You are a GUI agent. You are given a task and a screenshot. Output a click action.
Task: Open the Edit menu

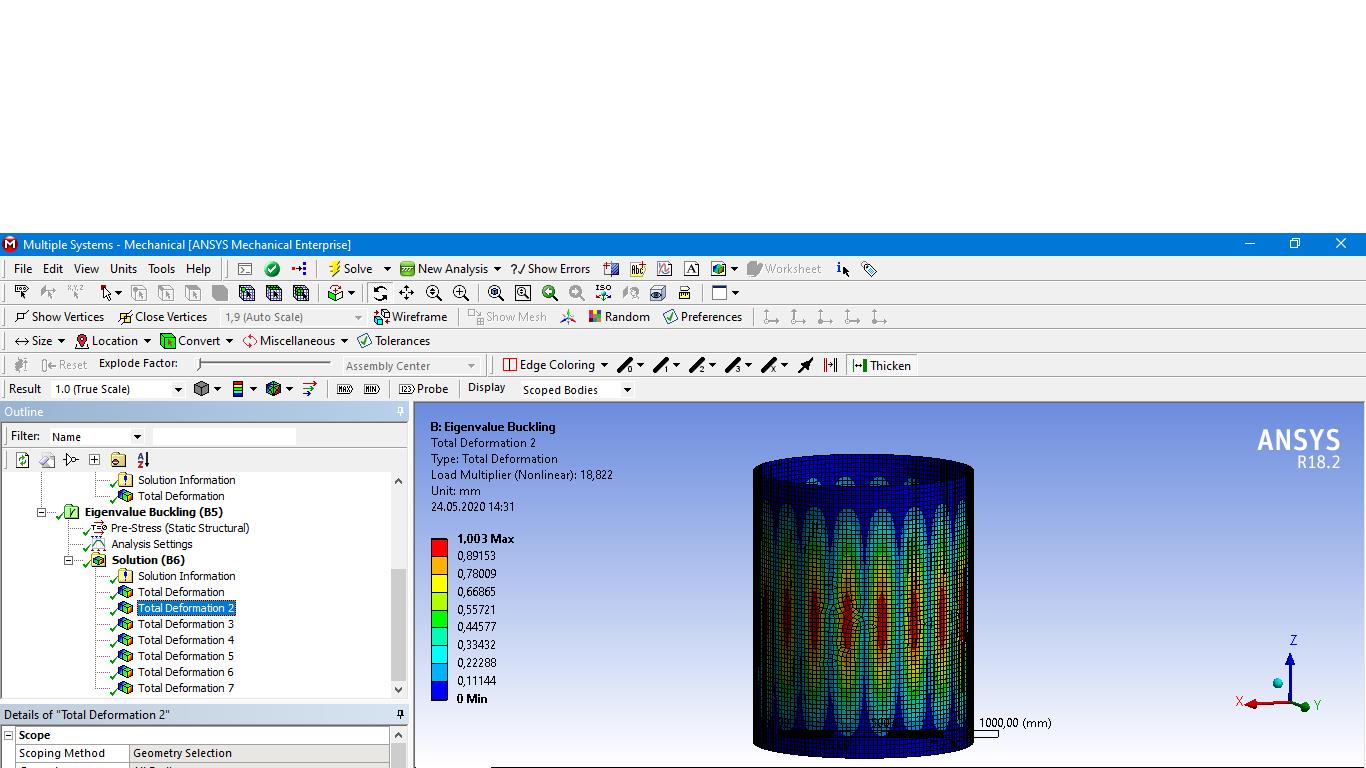click(53, 269)
